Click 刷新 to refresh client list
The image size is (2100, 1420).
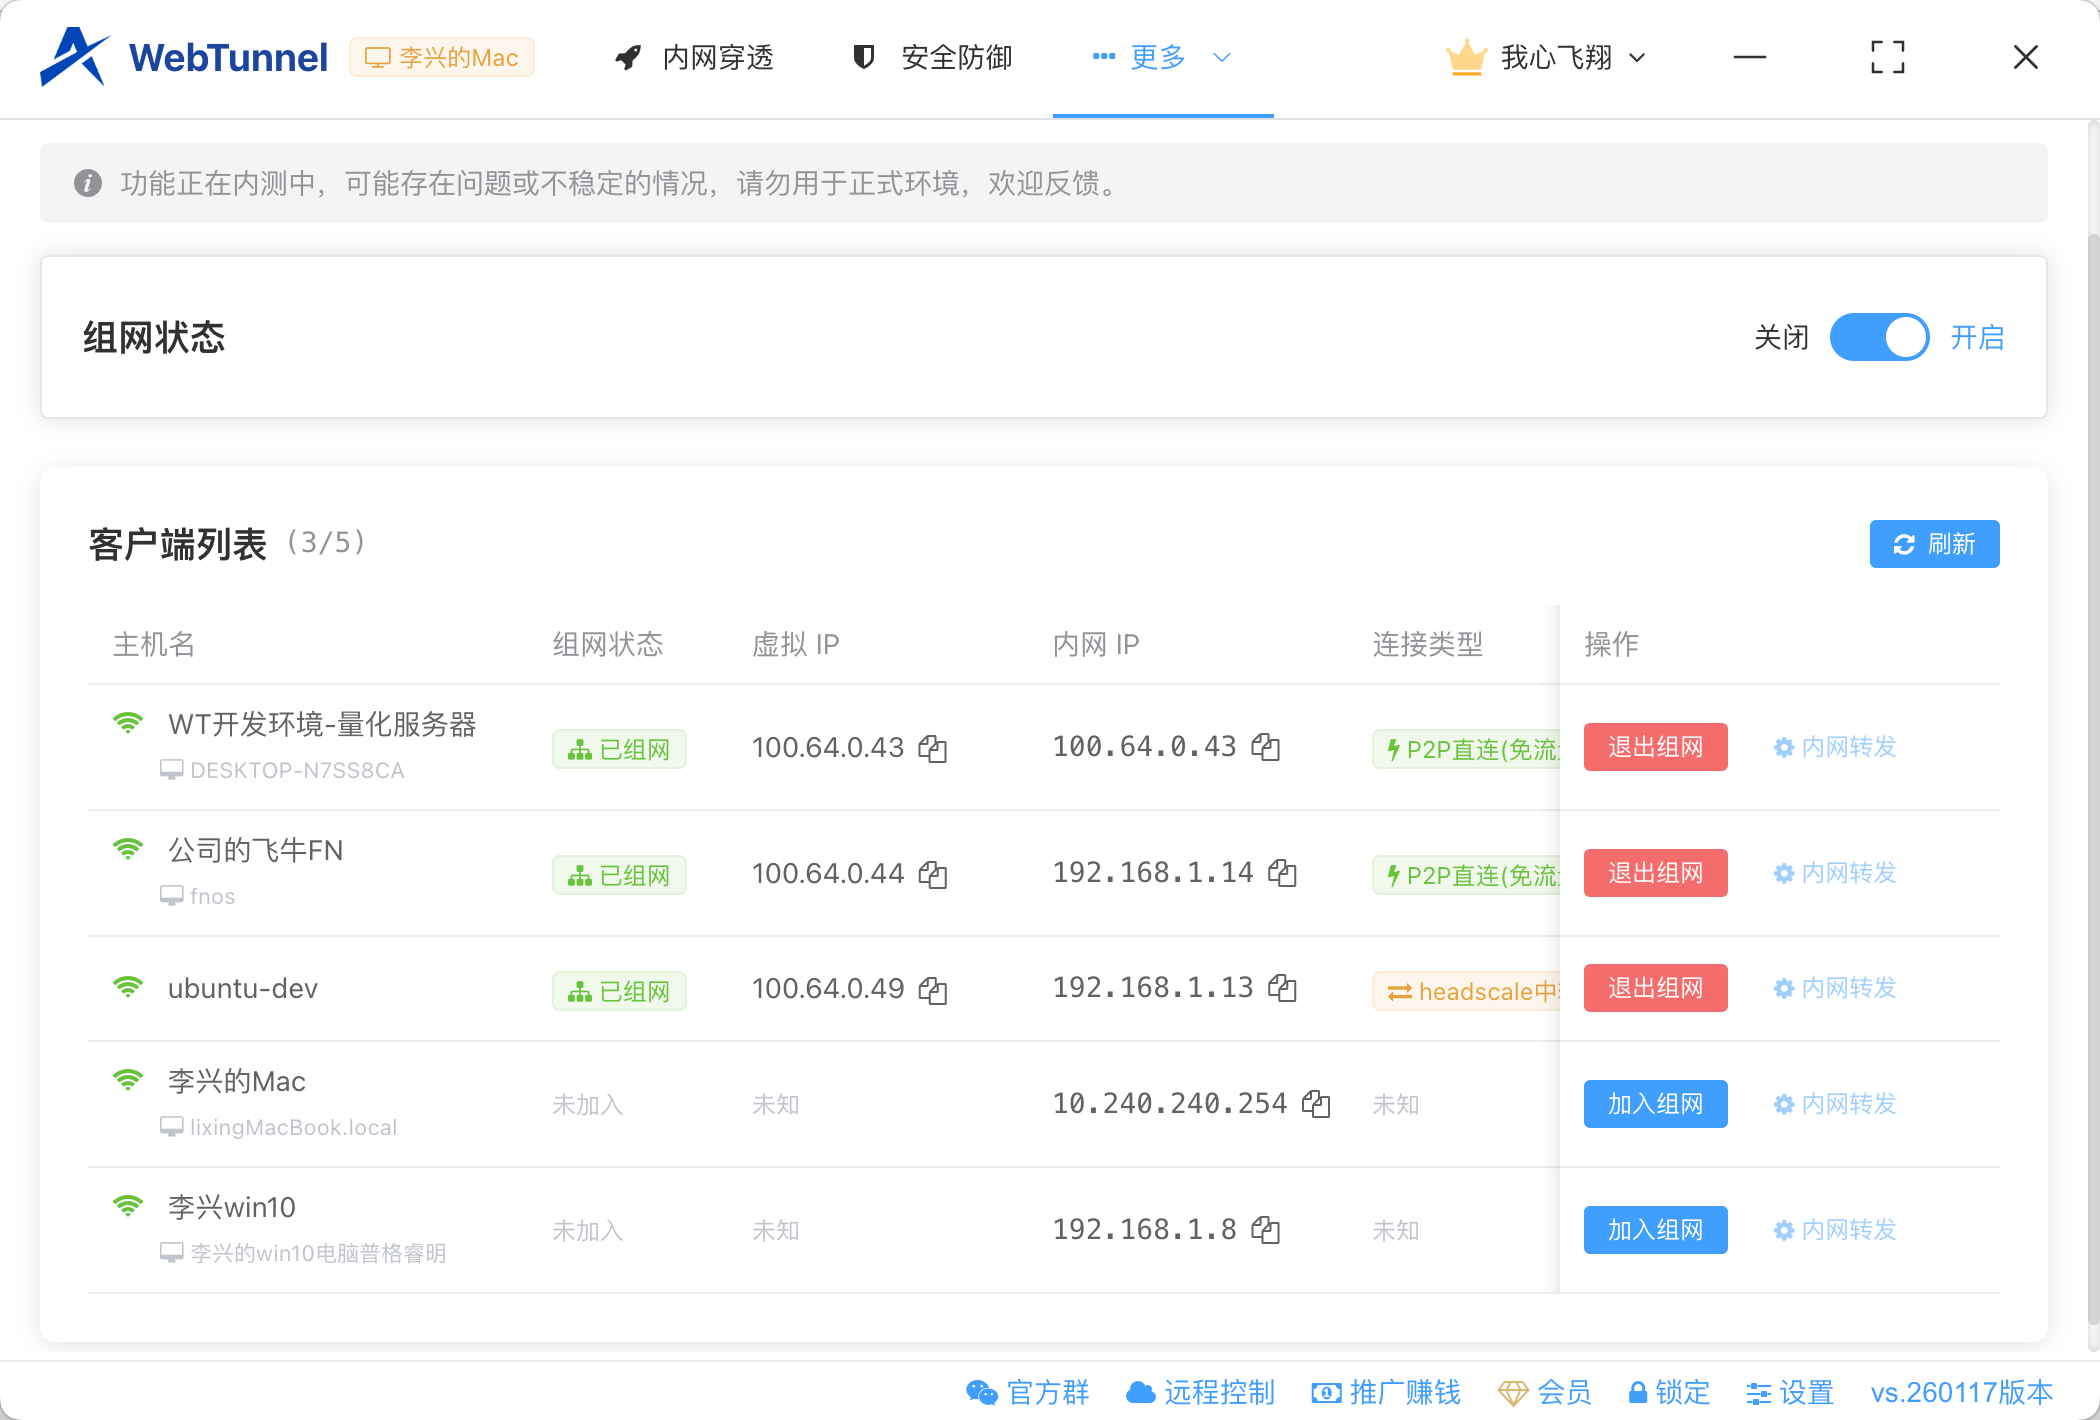pyautogui.click(x=1934, y=544)
